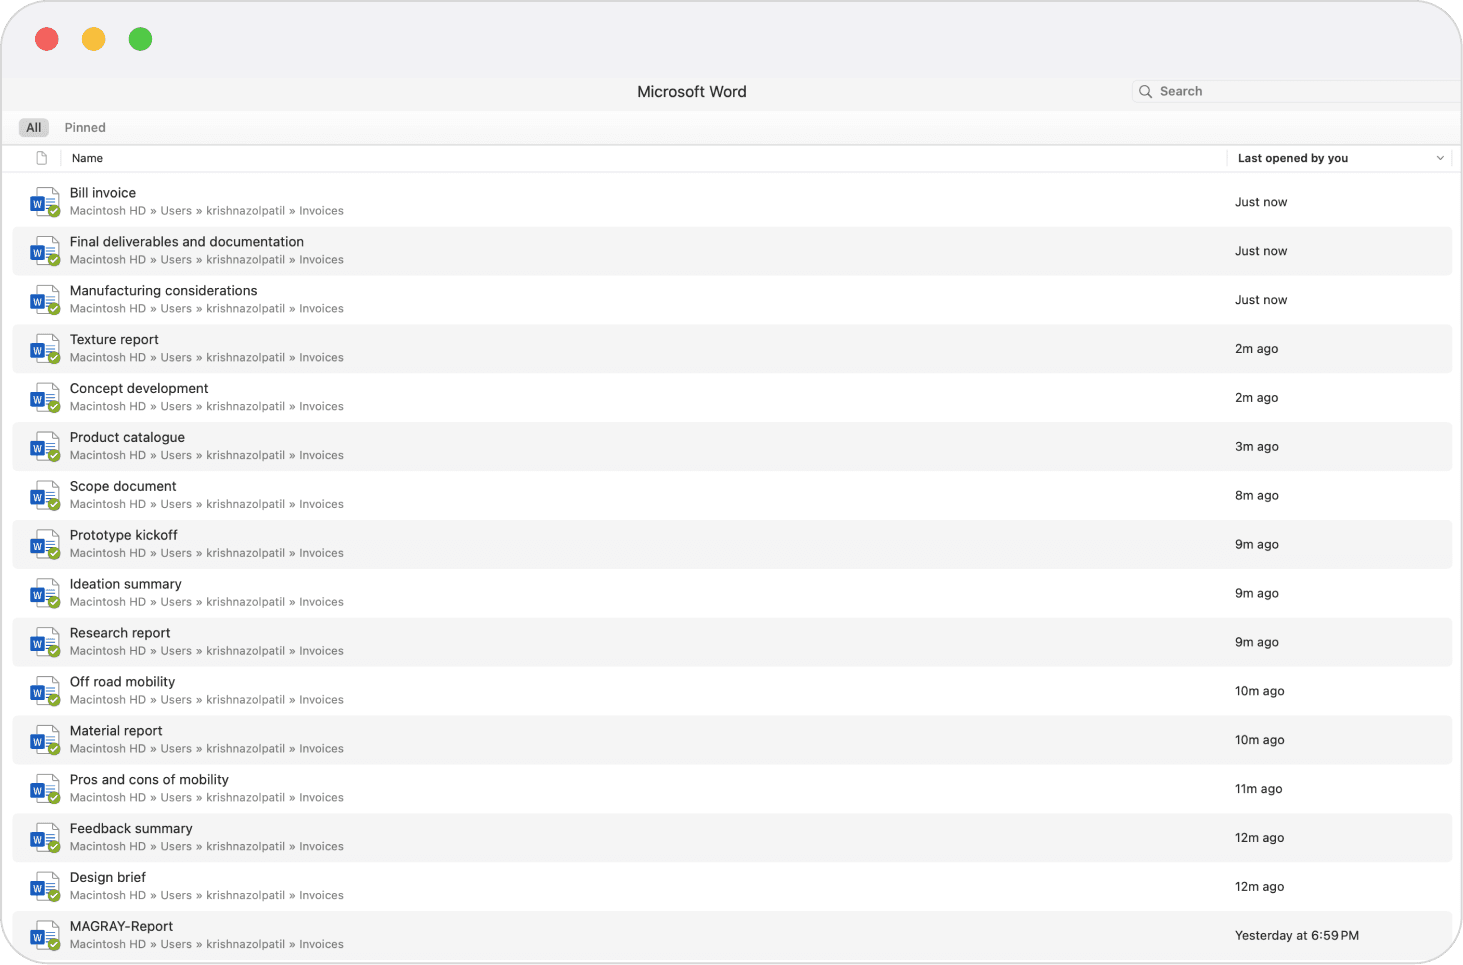
Task: Click Scope document file icon
Action: (44, 496)
